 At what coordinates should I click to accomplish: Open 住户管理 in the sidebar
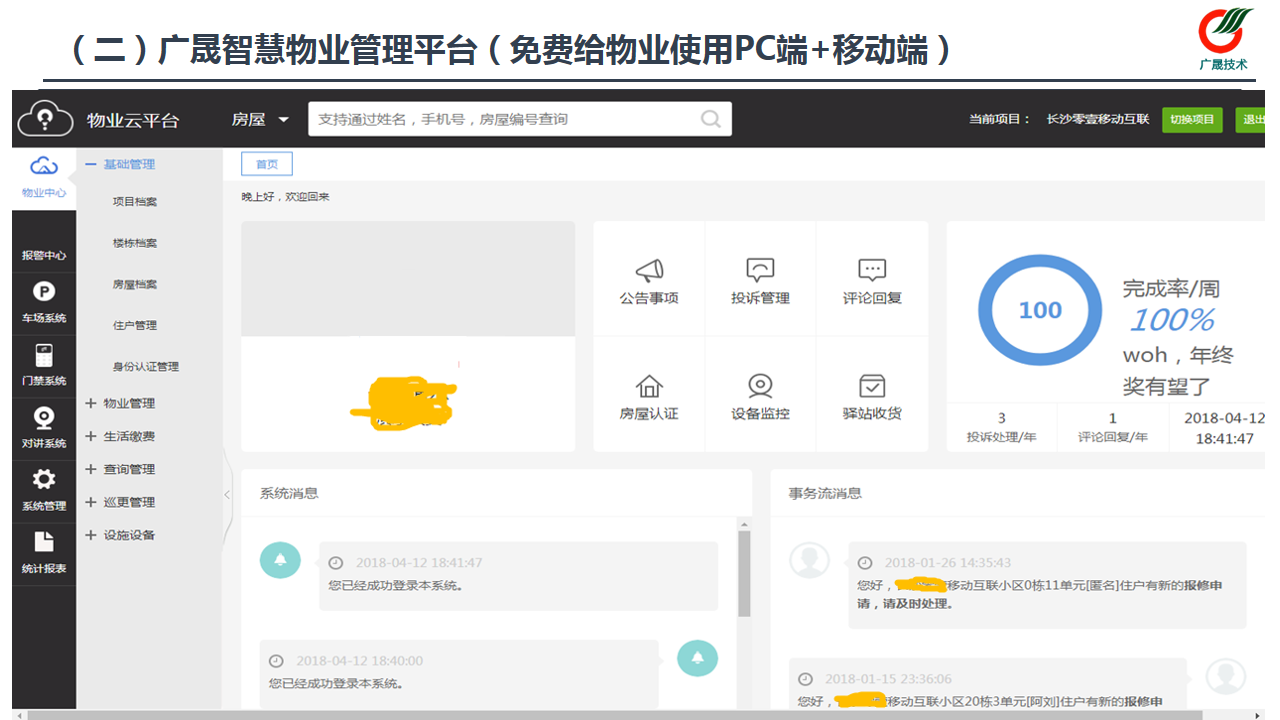[135, 325]
